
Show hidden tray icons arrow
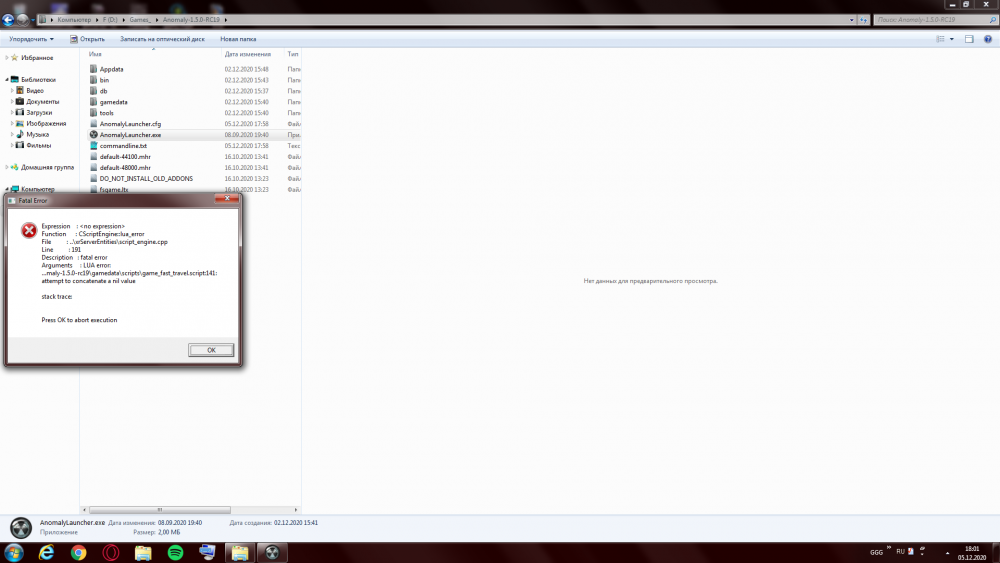pos(947,553)
